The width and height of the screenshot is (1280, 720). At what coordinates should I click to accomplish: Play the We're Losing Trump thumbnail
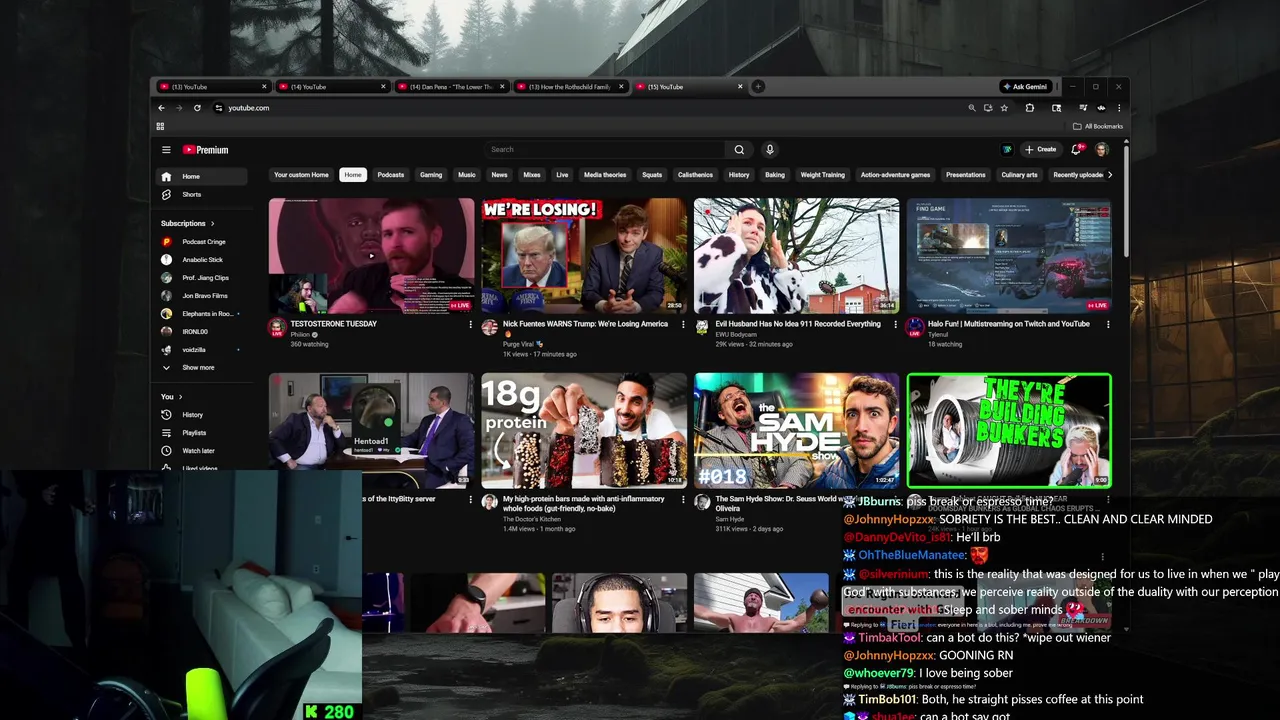pos(584,256)
